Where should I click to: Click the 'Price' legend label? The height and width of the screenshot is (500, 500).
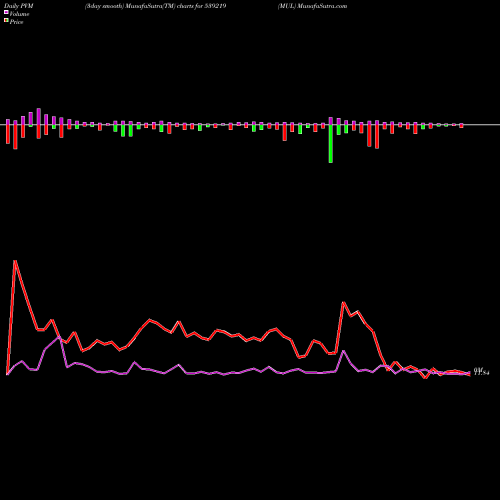(x=16, y=22)
